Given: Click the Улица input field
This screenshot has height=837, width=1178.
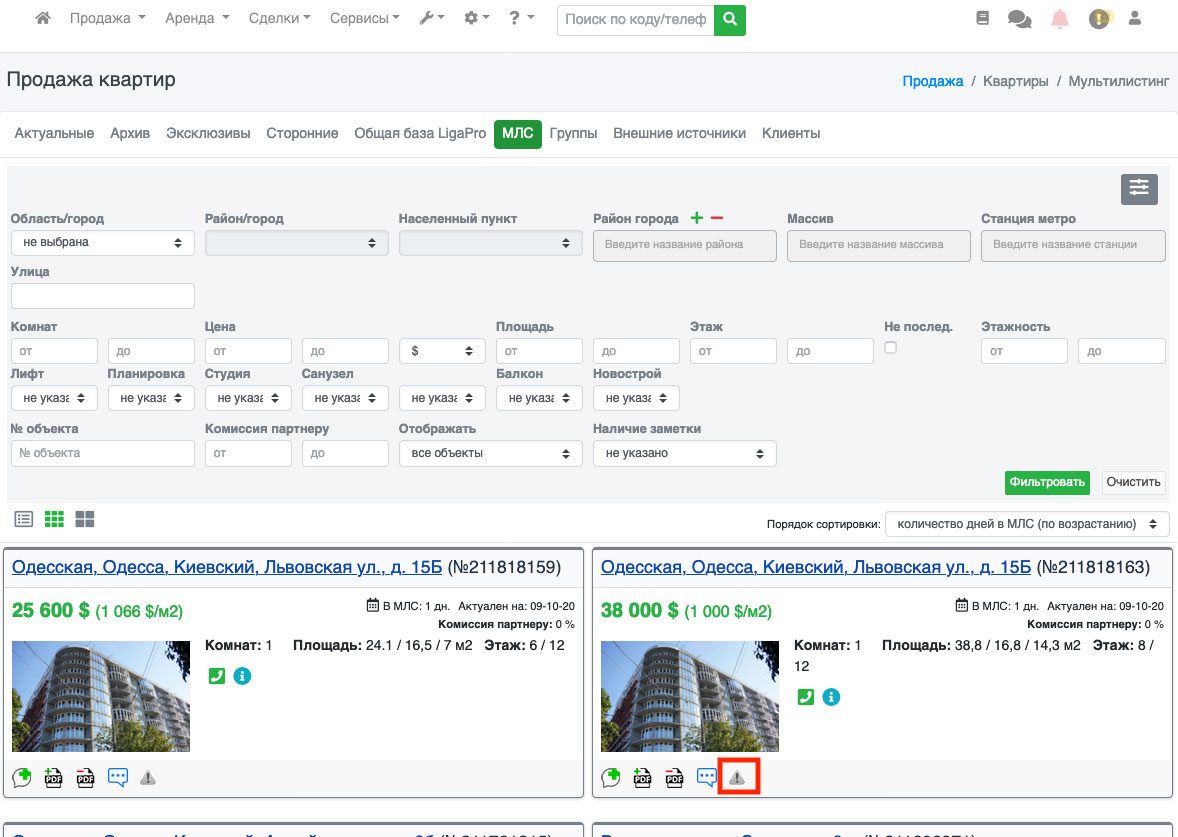Looking at the screenshot, I should point(102,296).
